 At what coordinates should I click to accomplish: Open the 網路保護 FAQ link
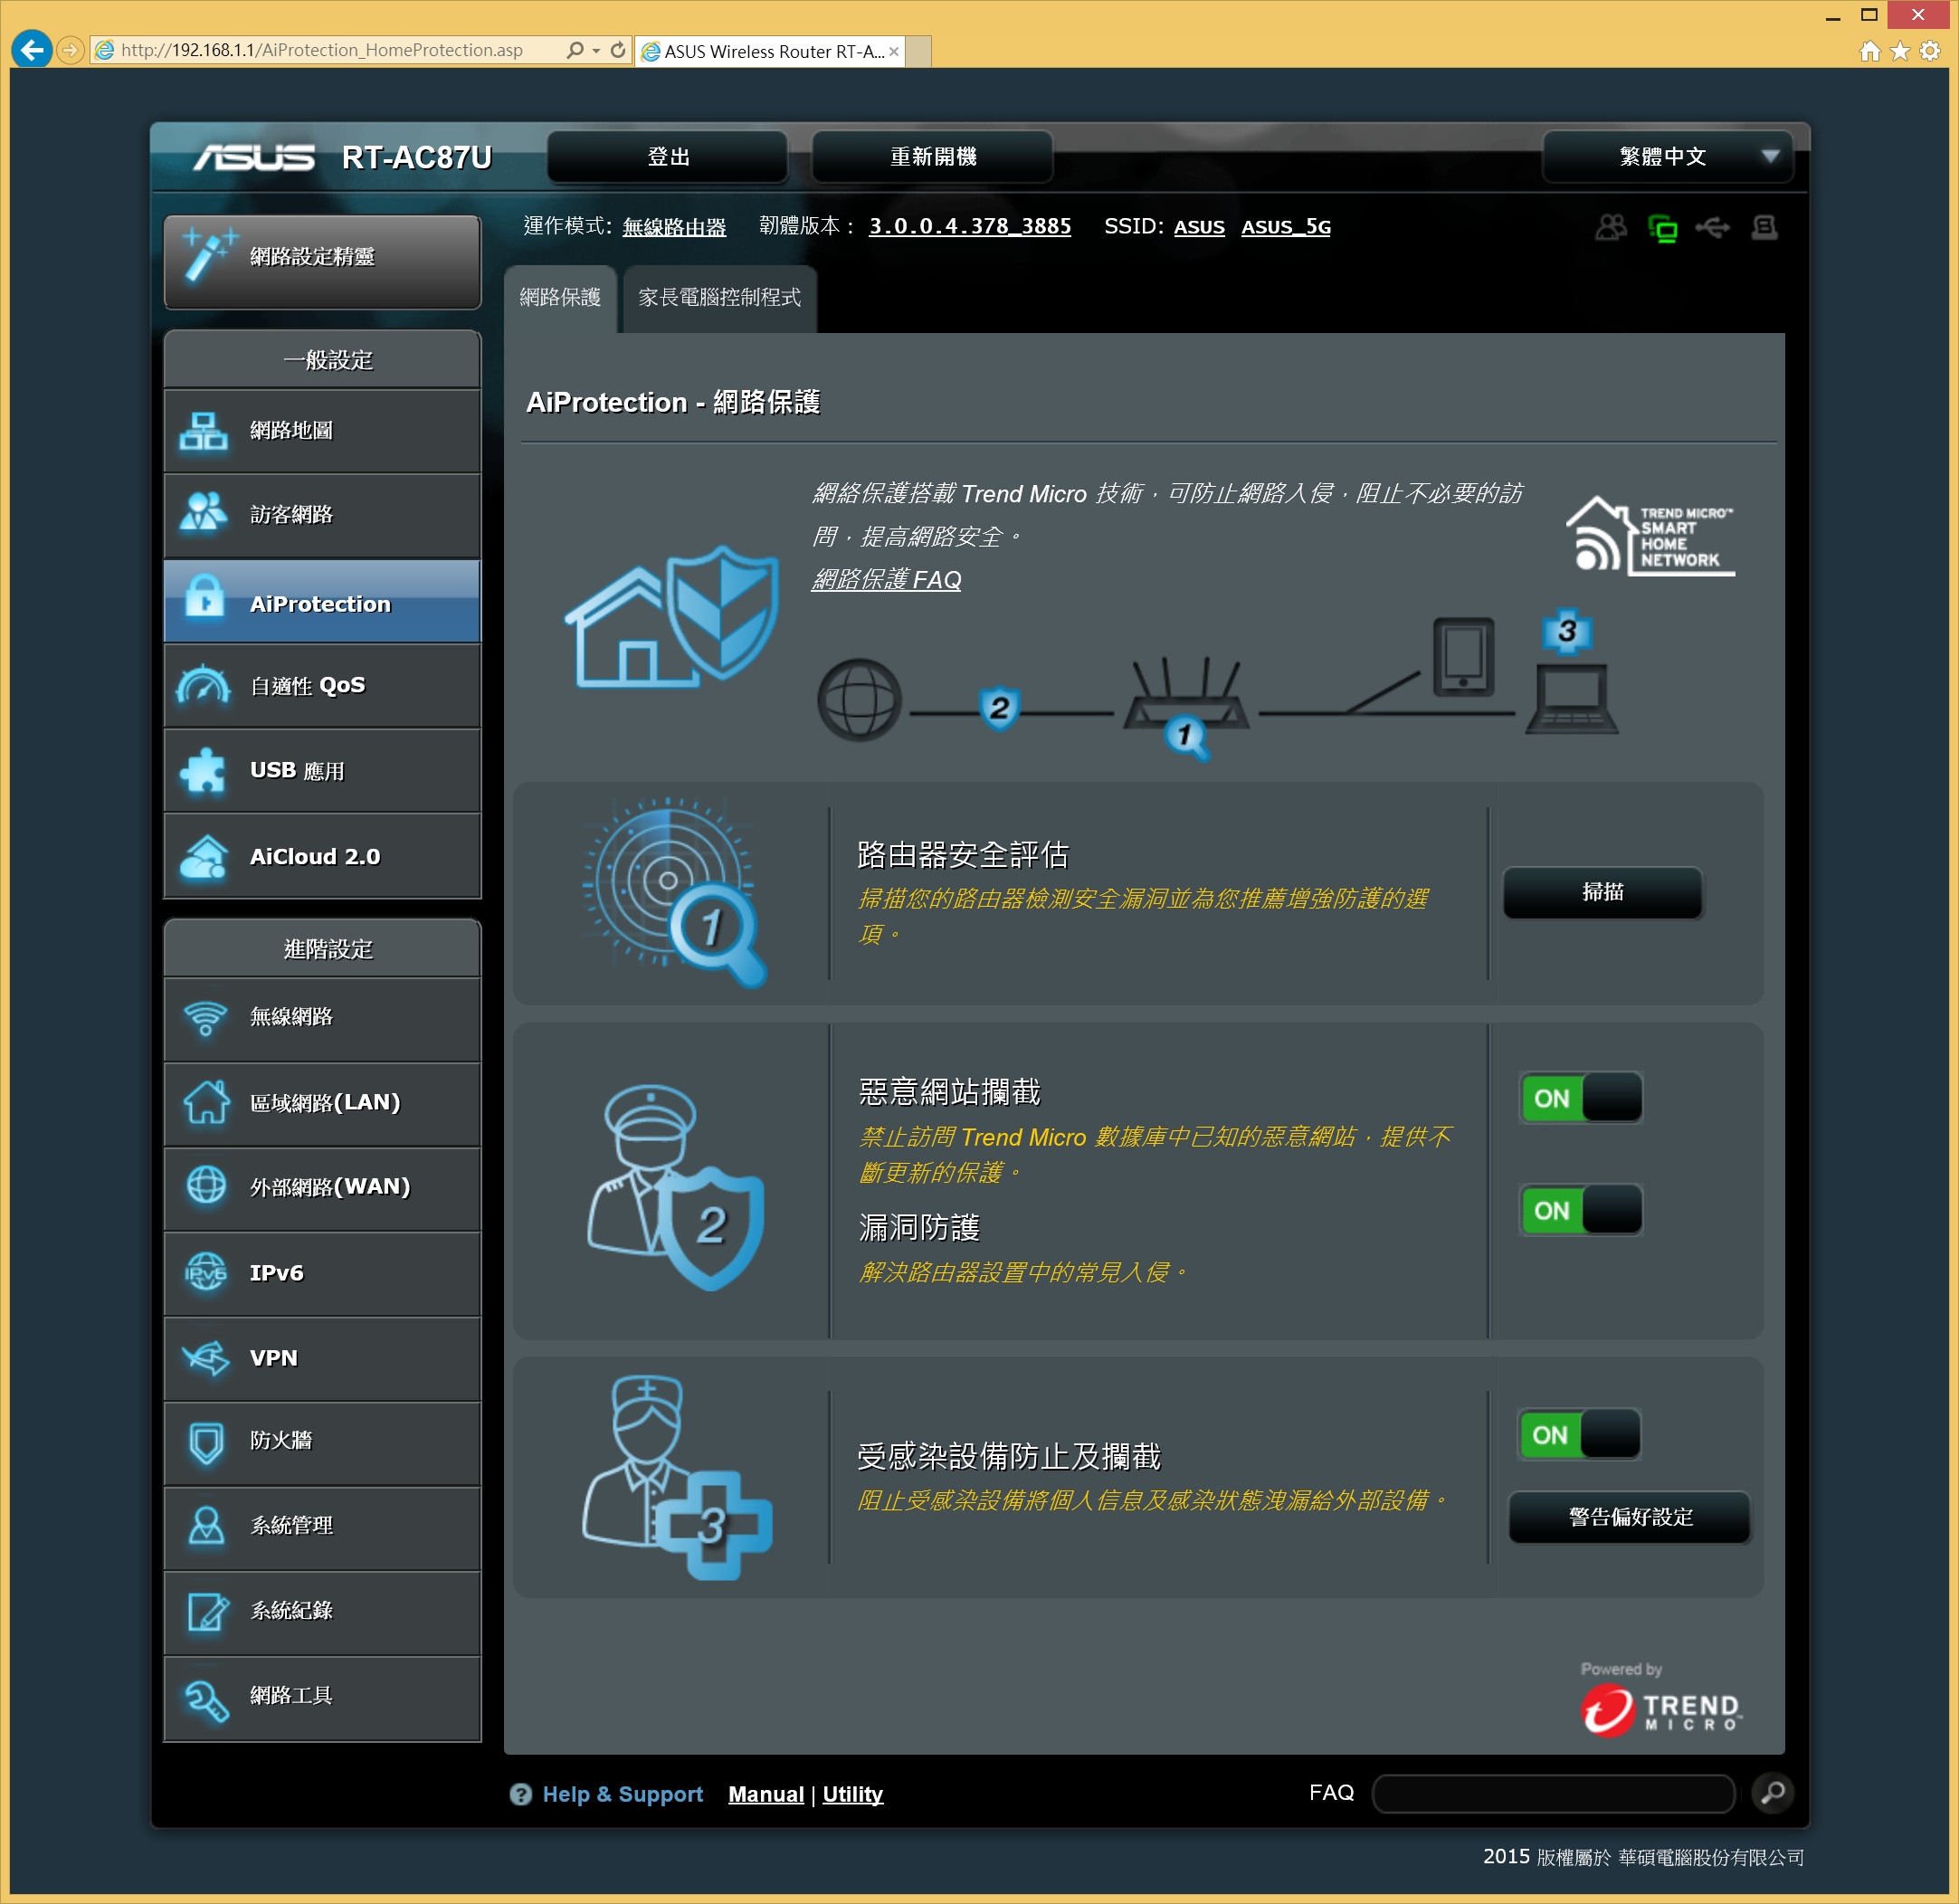pos(886,580)
